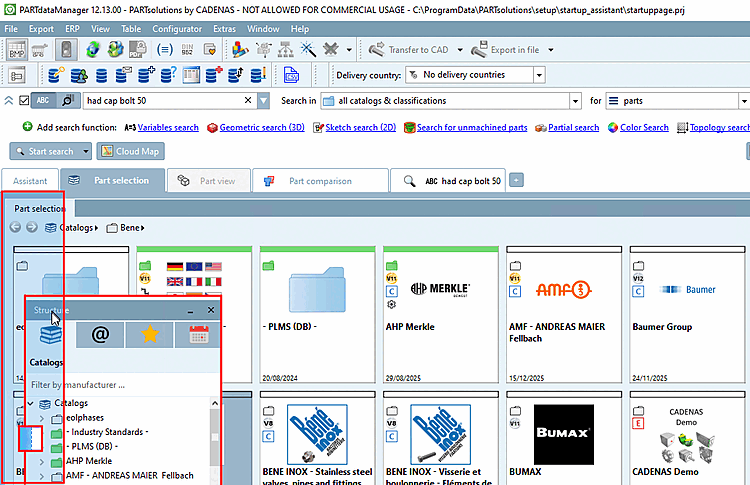Click the globe with green arrows icon
This screenshot has height=485, width=750.
click(93, 50)
